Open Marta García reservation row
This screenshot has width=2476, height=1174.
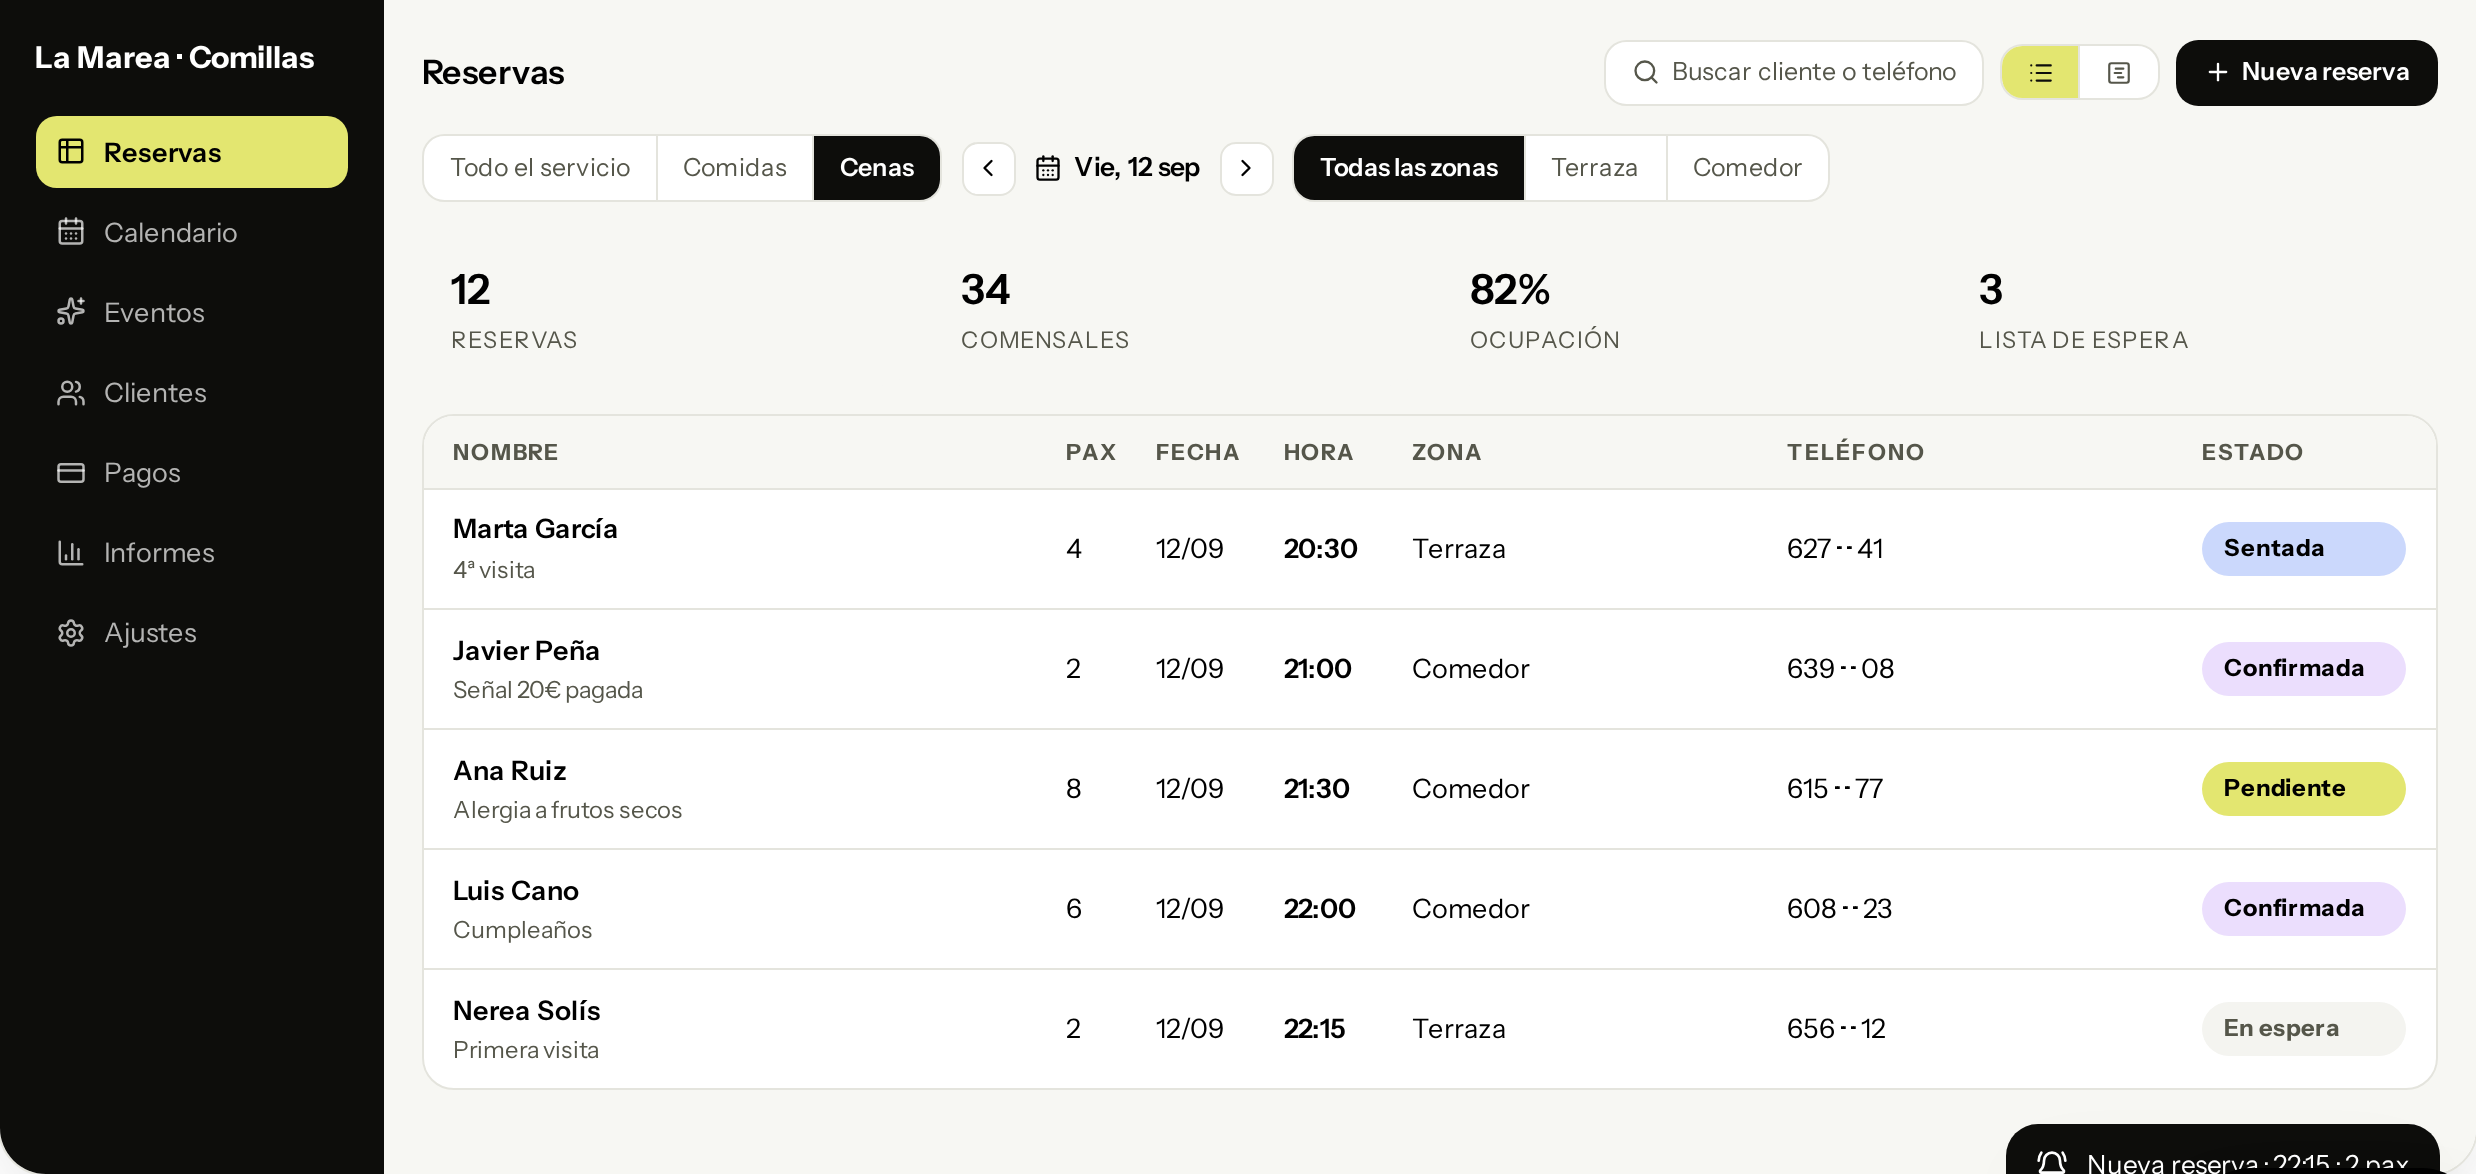[1429, 549]
